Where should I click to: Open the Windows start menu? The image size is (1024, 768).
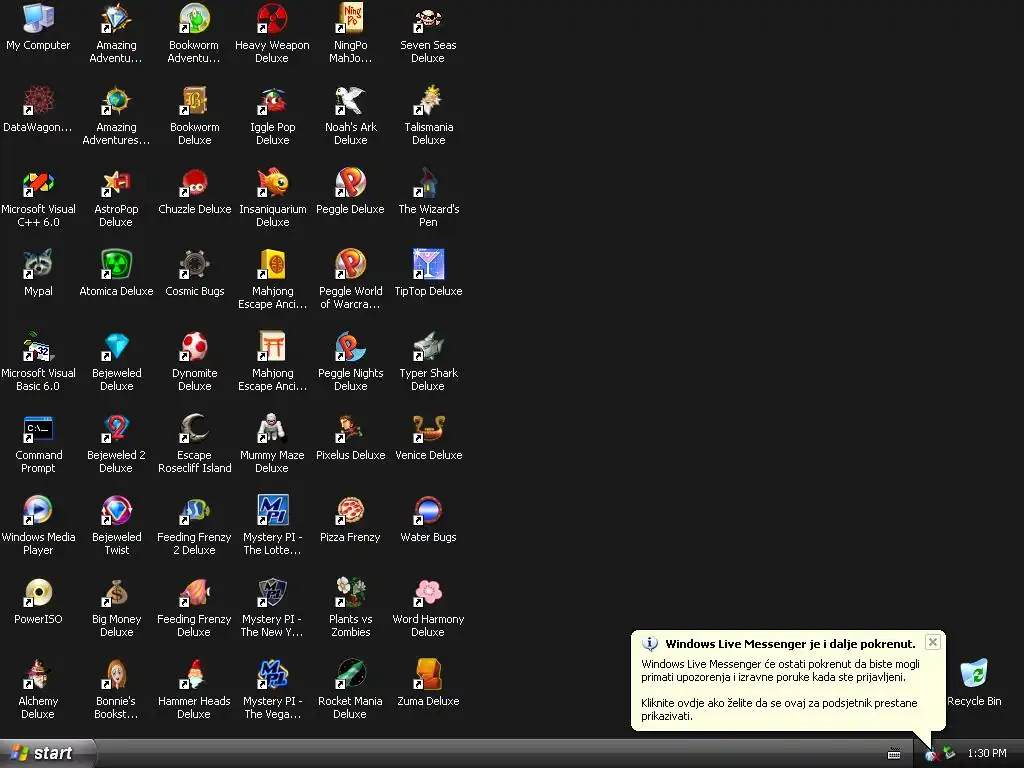[x=48, y=753]
